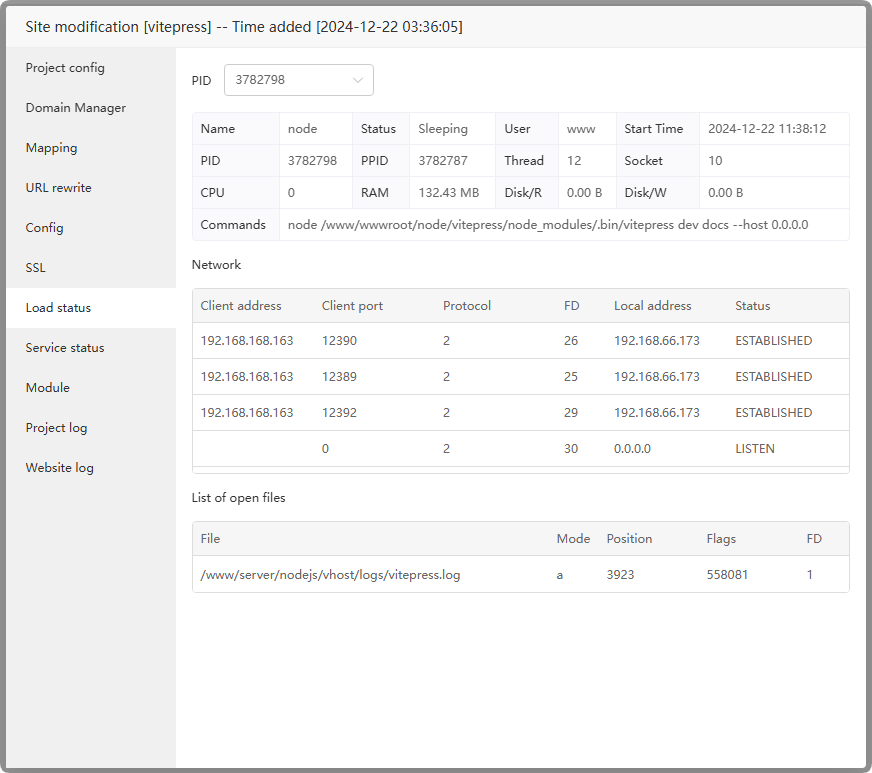Switch to Service status tab

[x=65, y=348]
